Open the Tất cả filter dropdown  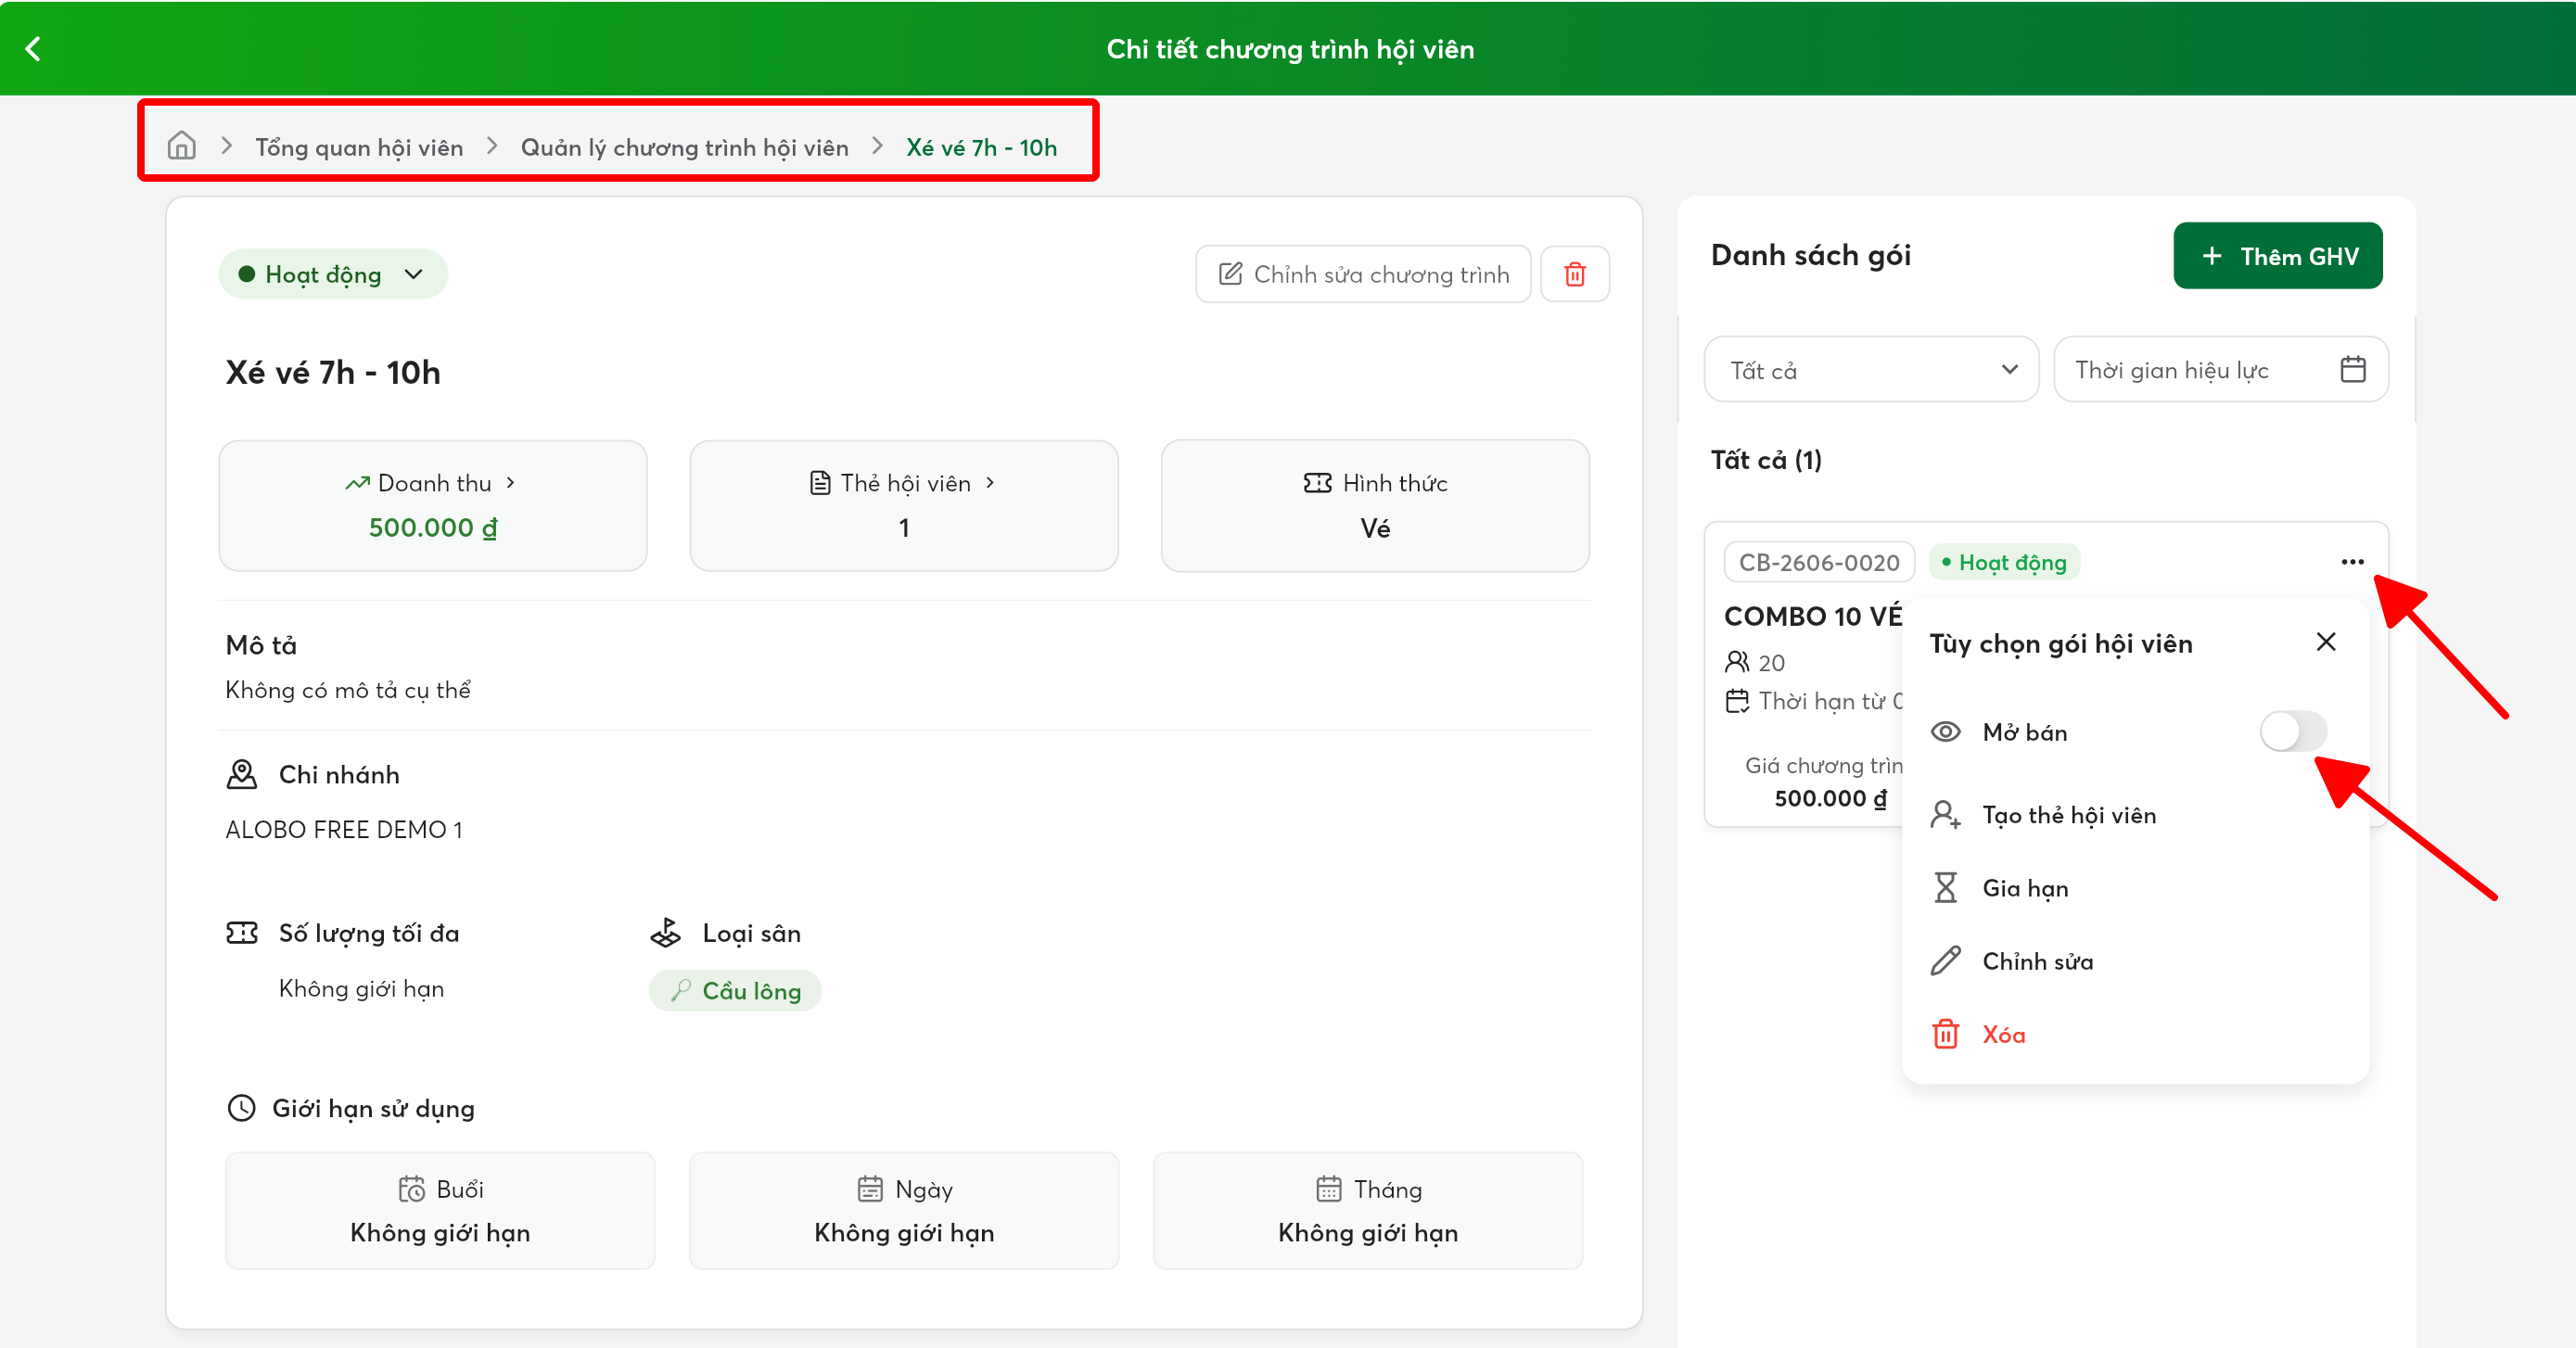pos(1871,370)
